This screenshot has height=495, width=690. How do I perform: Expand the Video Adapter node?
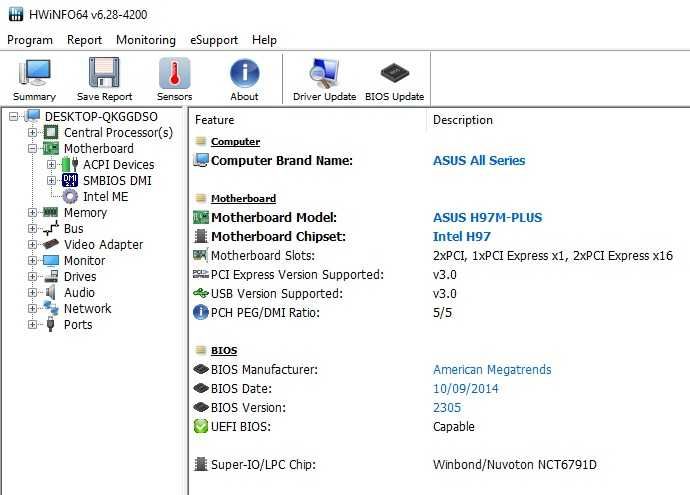point(32,245)
